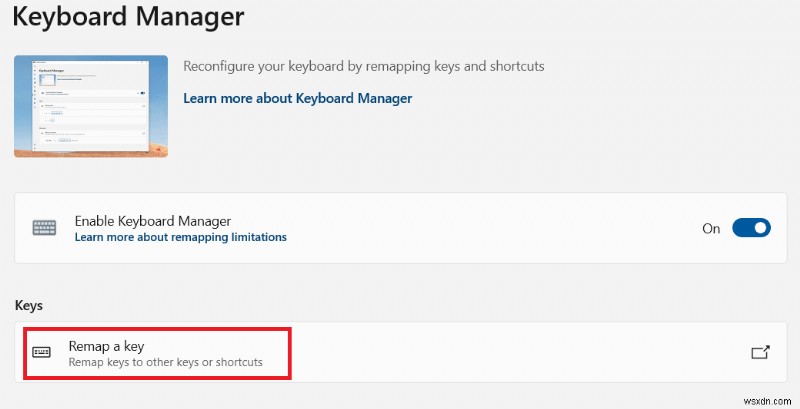Viewport: 800px width, 409px height.
Task: Open Learn more about Keyboard Manager link
Action: (297, 98)
